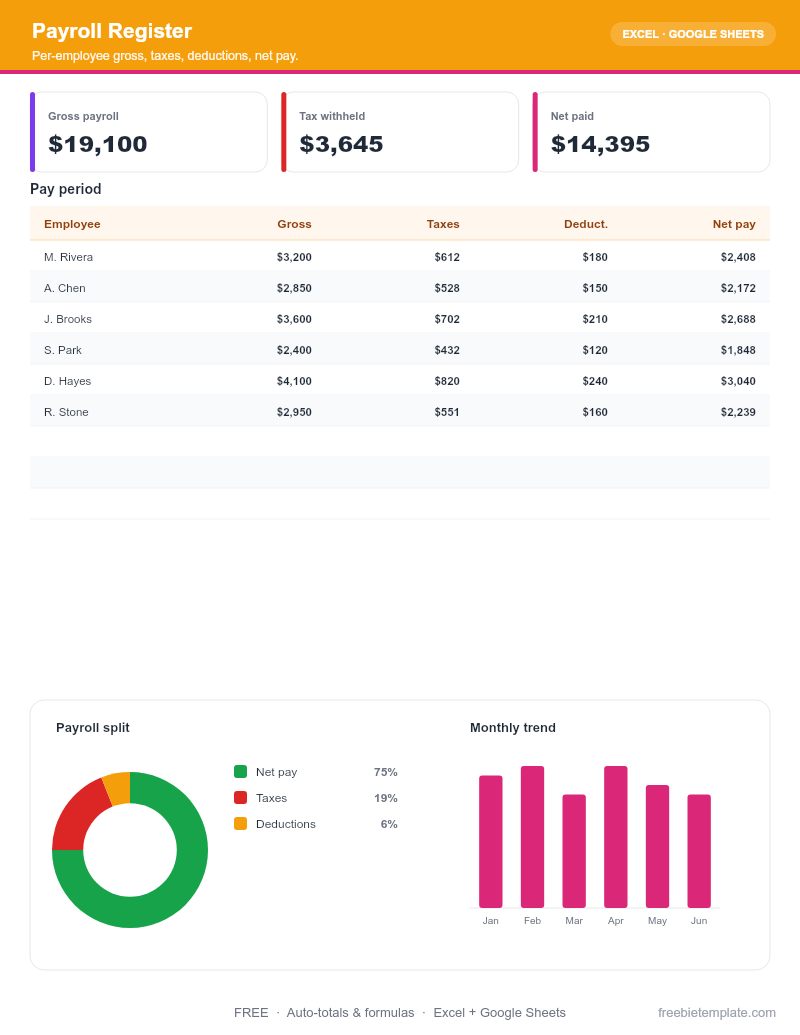Click the $2,688 net pay cell

pos(738,319)
